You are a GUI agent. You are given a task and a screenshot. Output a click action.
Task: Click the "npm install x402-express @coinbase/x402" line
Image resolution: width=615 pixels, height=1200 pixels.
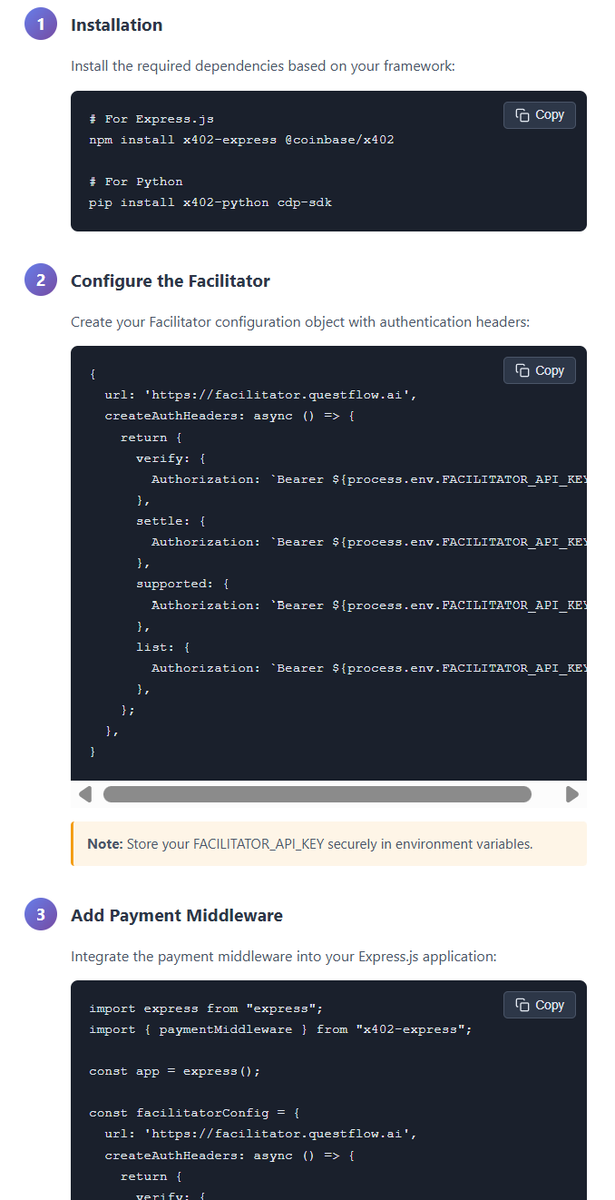pyautogui.click(x=241, y=140)
